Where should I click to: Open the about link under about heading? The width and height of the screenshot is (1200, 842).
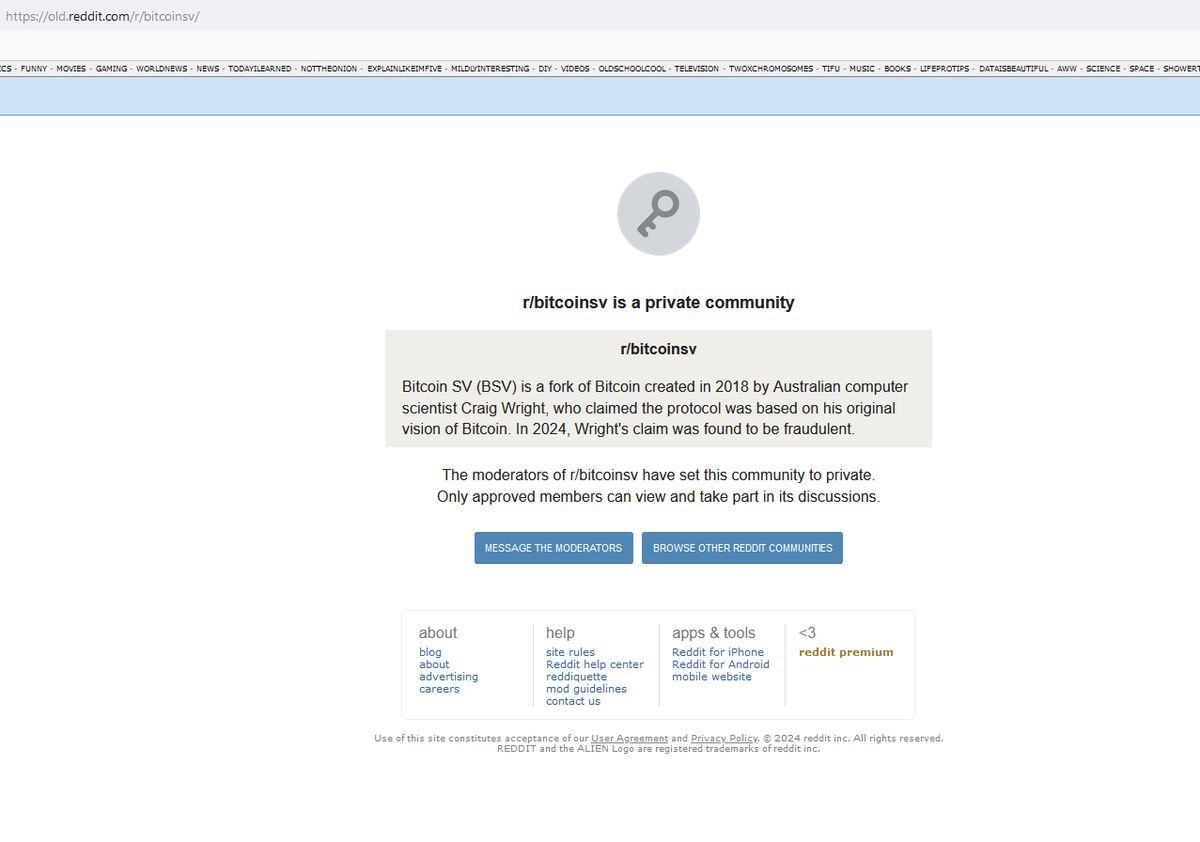[434, 664]
